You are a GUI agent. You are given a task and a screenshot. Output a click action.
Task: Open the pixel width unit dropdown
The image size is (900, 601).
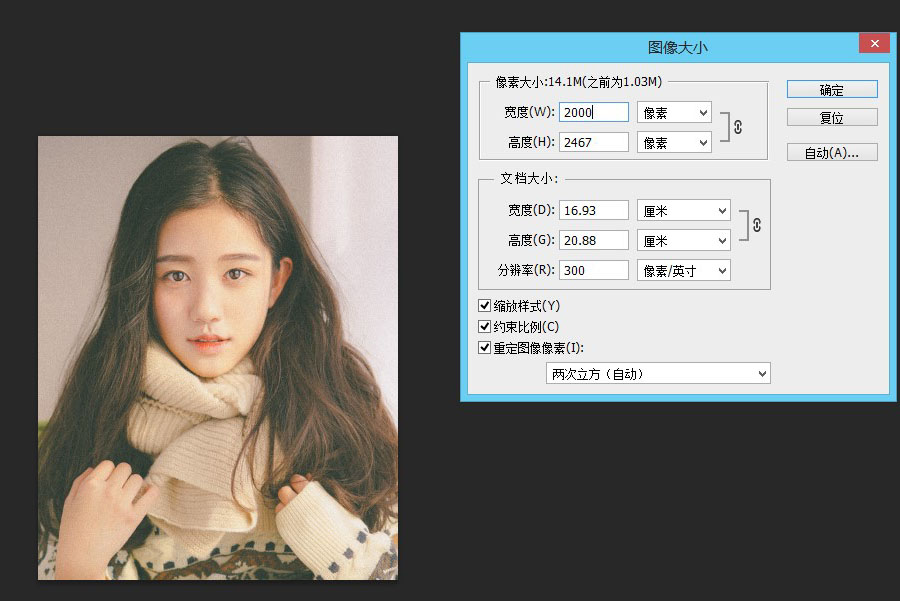click(x=674, y=113)
